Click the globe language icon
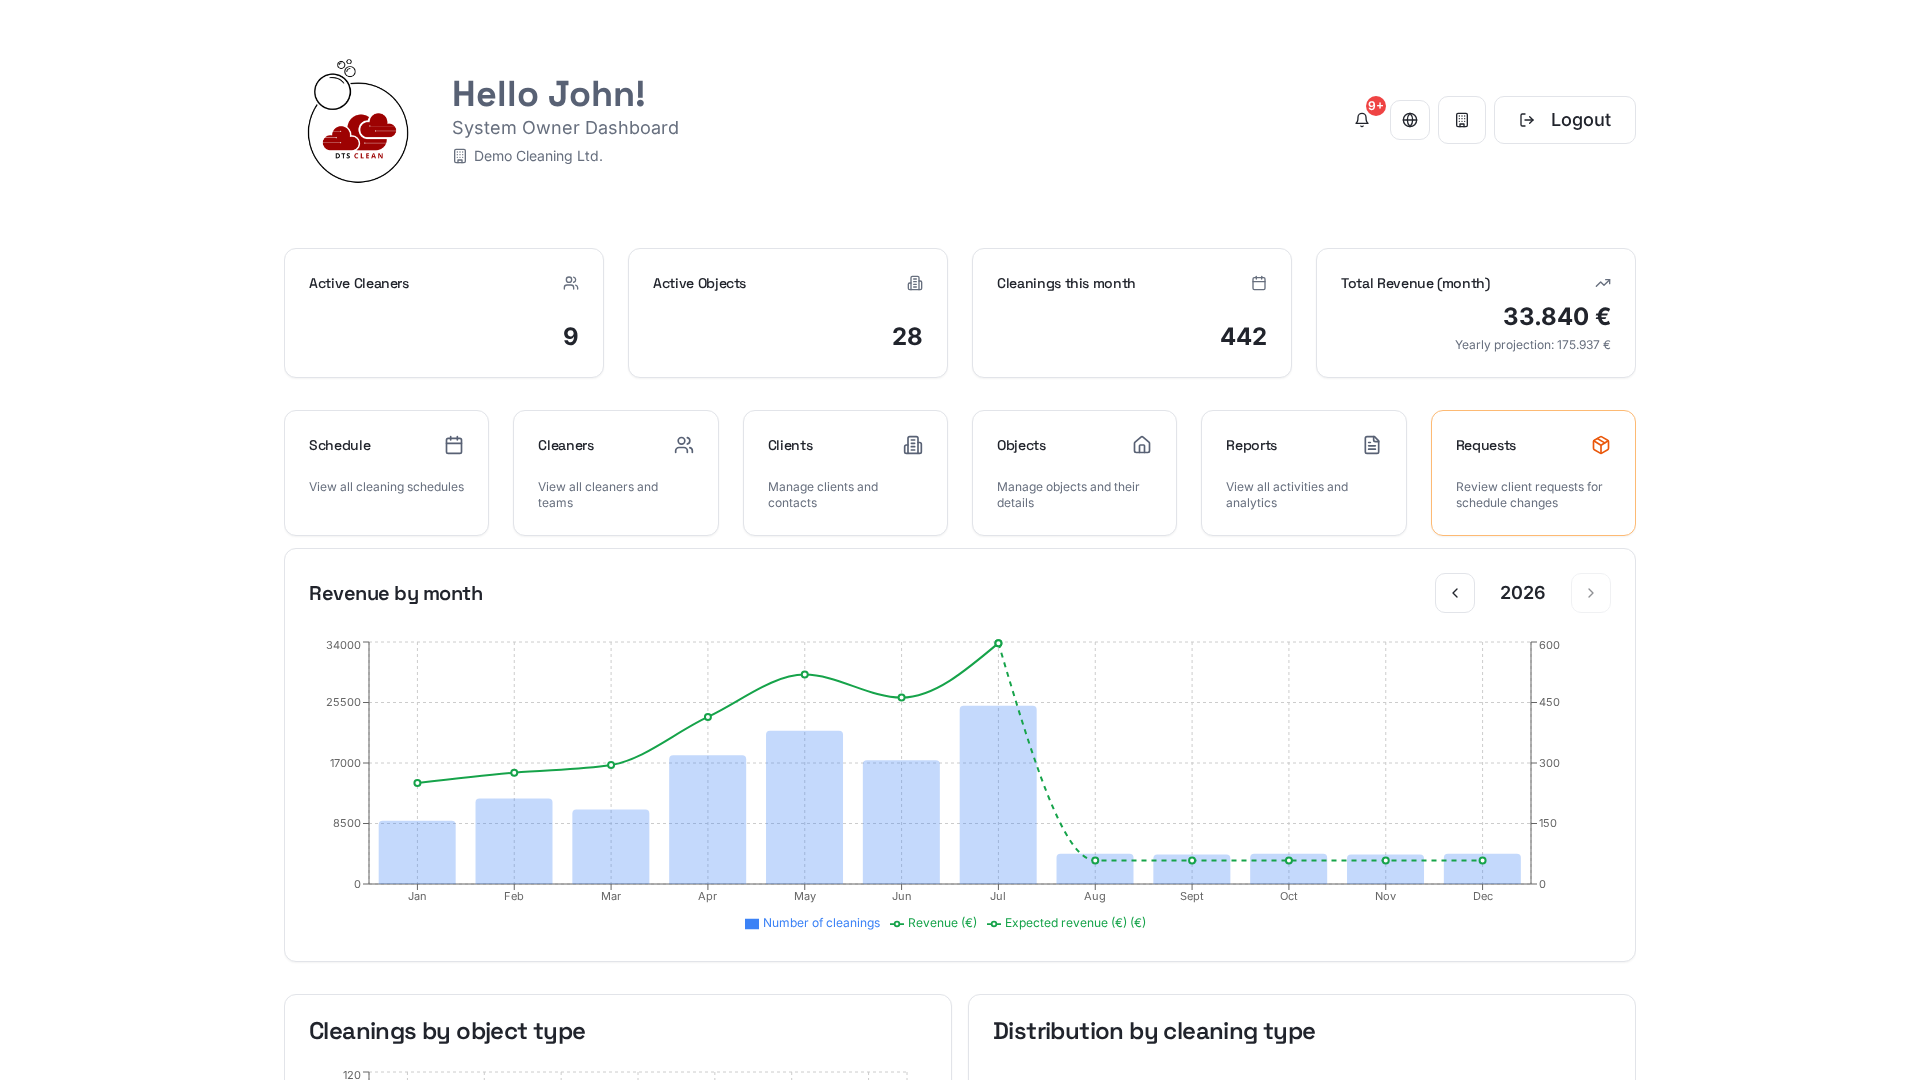The height and width of the screenshot is (1080, 1920). (x=1410, y=120)
